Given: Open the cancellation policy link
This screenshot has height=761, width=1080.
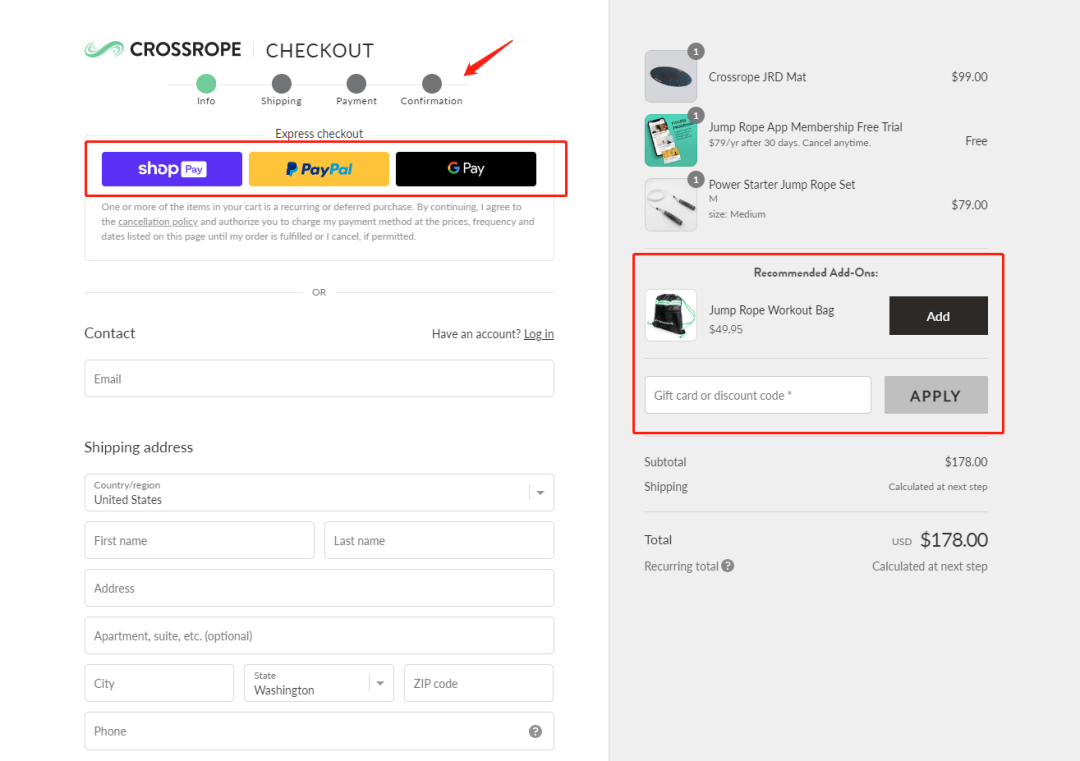Looking at the screenshot, I should (x=158, y=222).
